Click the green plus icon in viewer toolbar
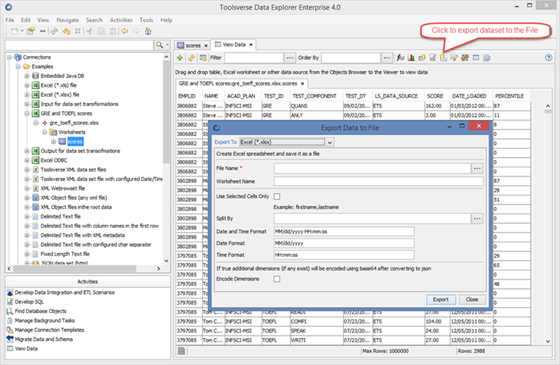 [180, 58]
